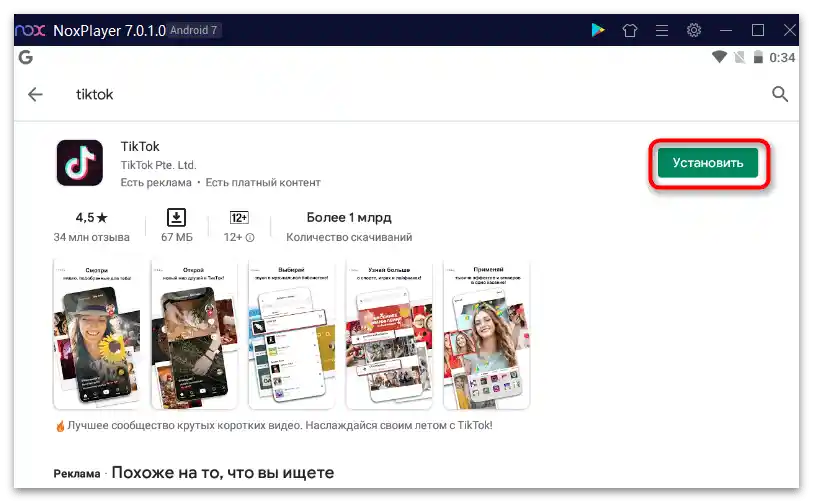Open the Узнай больше screenshot thumbnail
This screenshot has height=502, width=813.
coord(389,334)
